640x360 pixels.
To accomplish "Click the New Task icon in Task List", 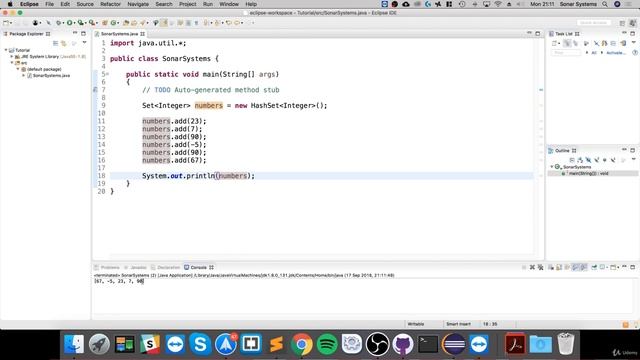I will 554,43.
